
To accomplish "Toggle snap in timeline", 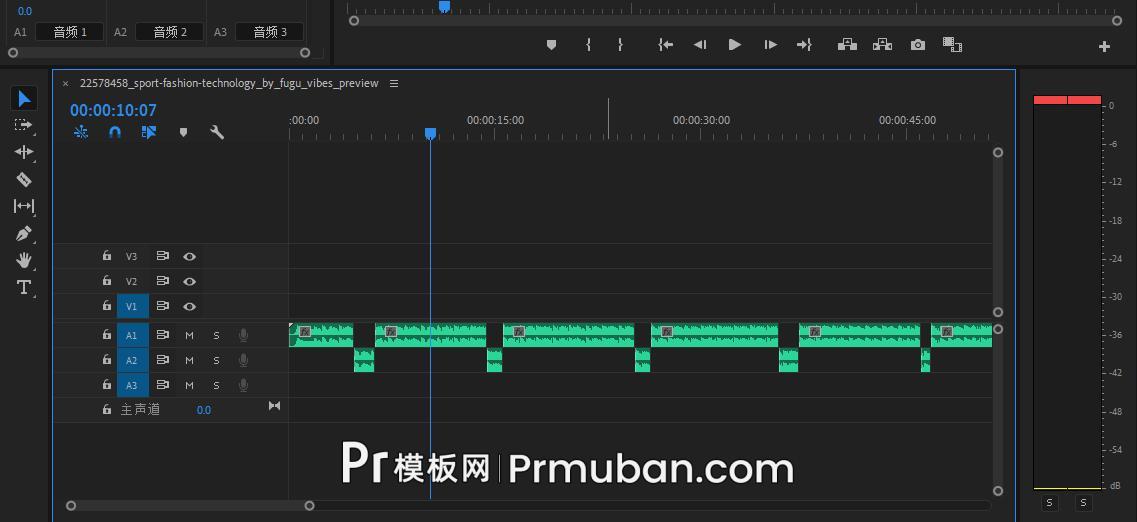I will 115,132.
